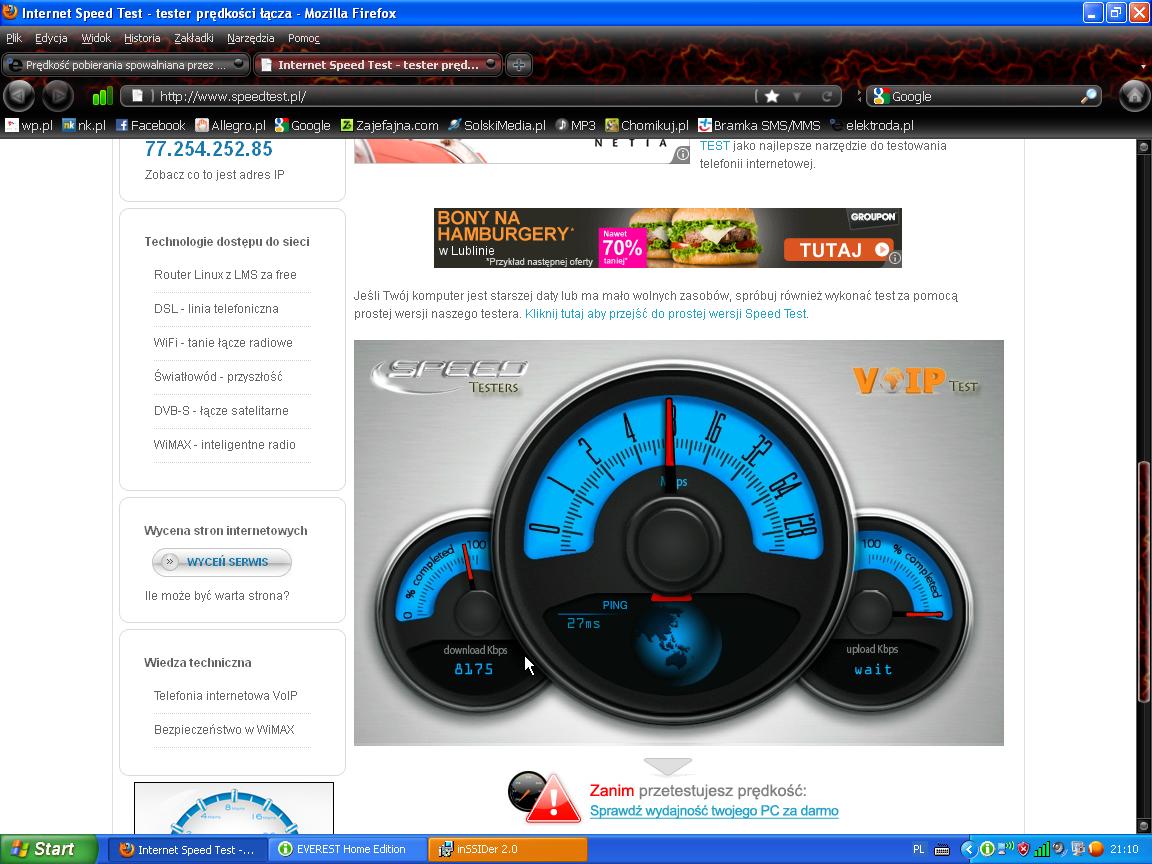Select the Internet Speed Test tab

pos(378,65)
